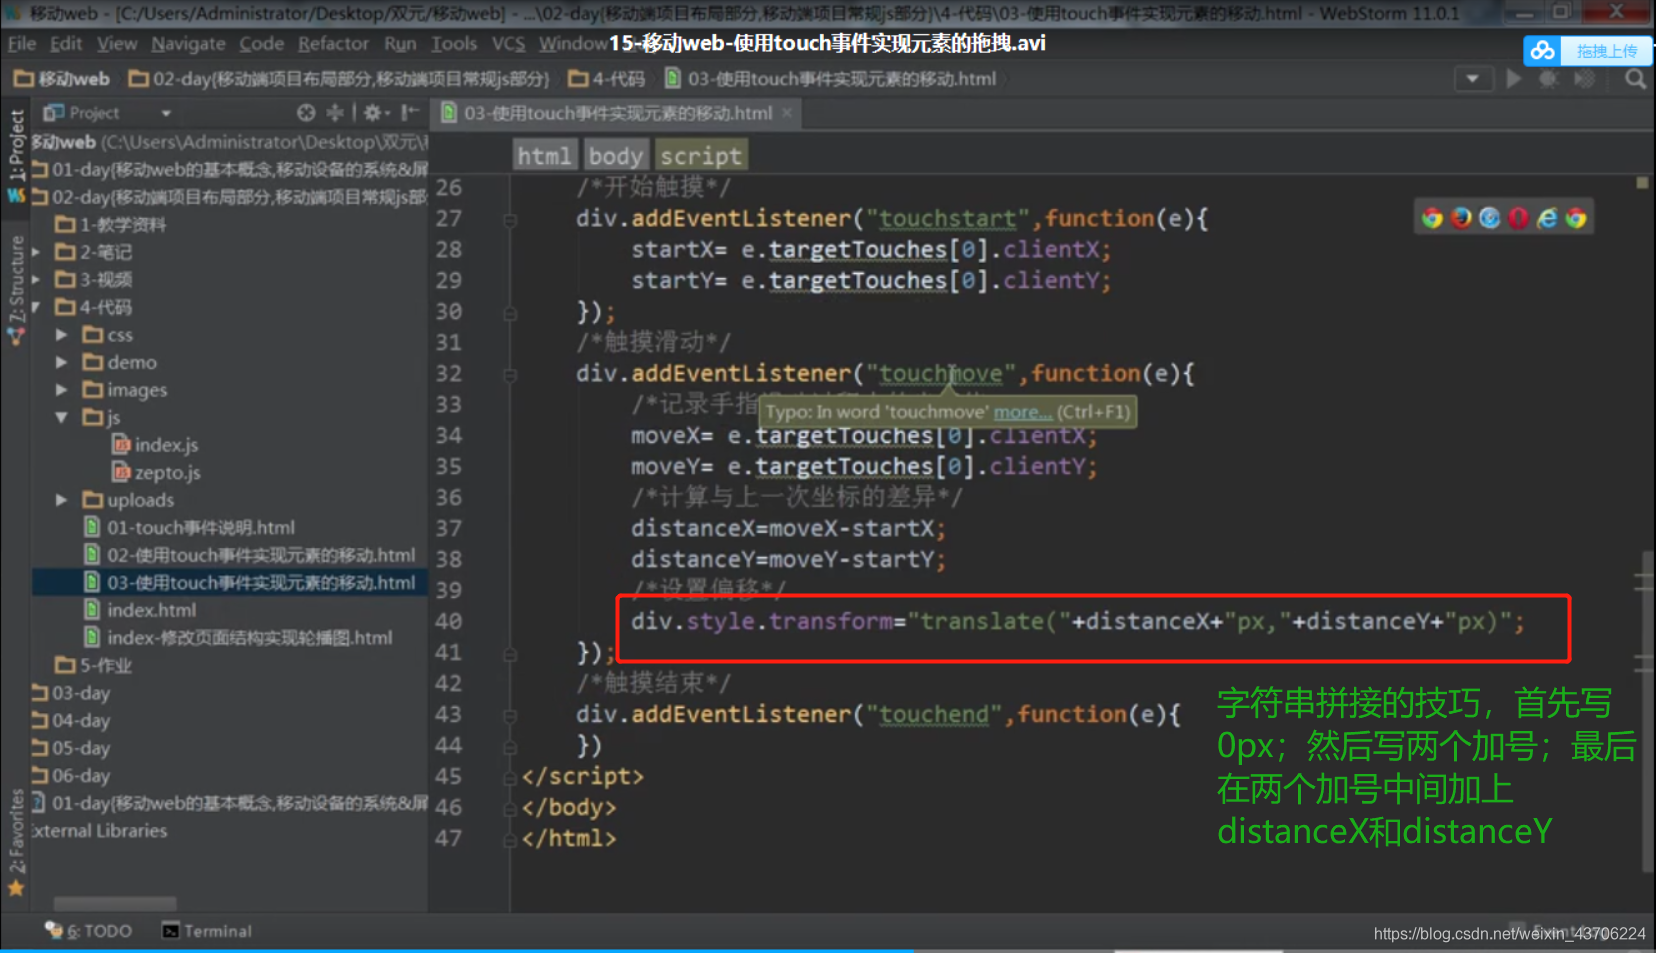Open the Edit menu
Image resolution: width=1656 pixels, height=953 pixels.
coord(66,44)
